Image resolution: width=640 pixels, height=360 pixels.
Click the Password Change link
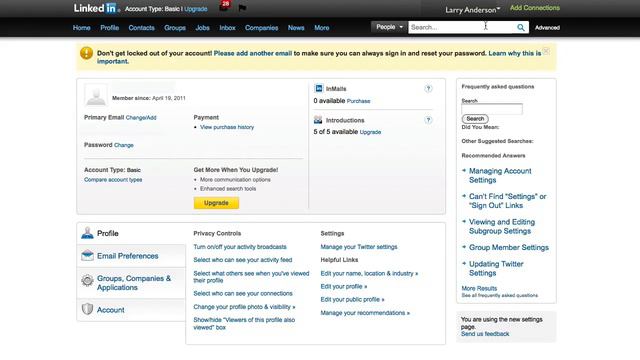click(x=124, y=145)
